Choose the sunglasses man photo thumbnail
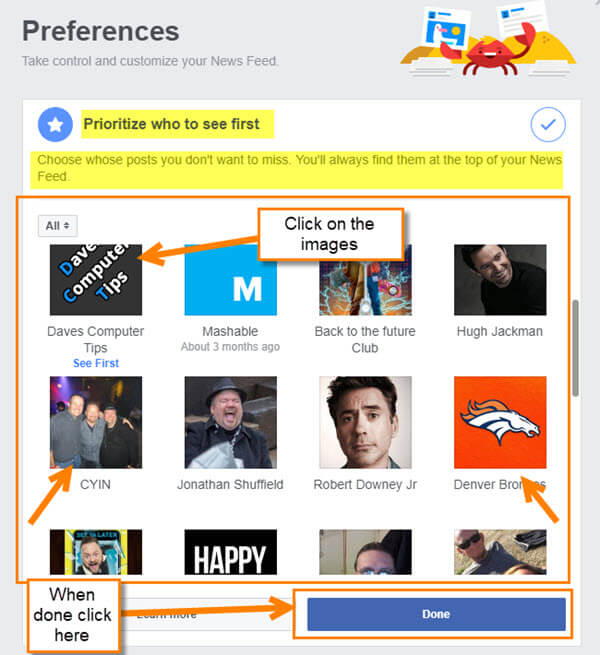 (x=500, y=552)
